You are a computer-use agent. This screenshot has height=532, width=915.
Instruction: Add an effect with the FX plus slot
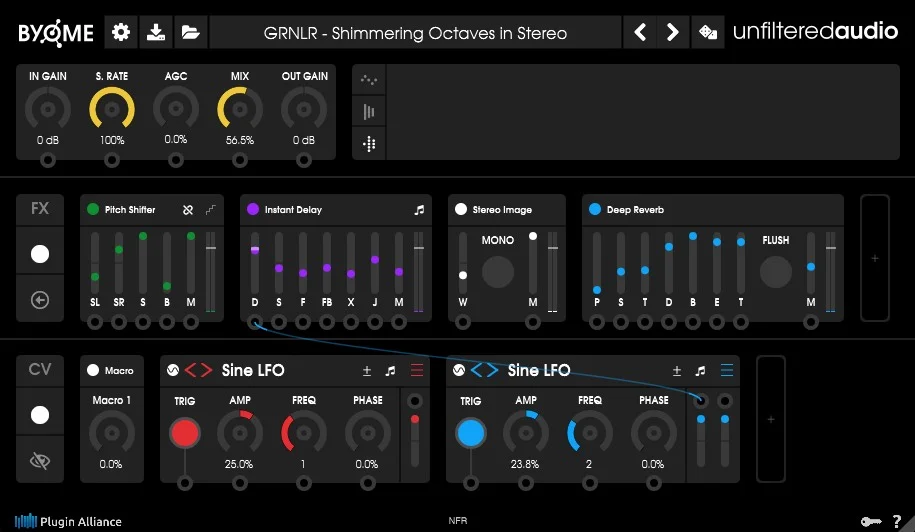tap(875, 258)
